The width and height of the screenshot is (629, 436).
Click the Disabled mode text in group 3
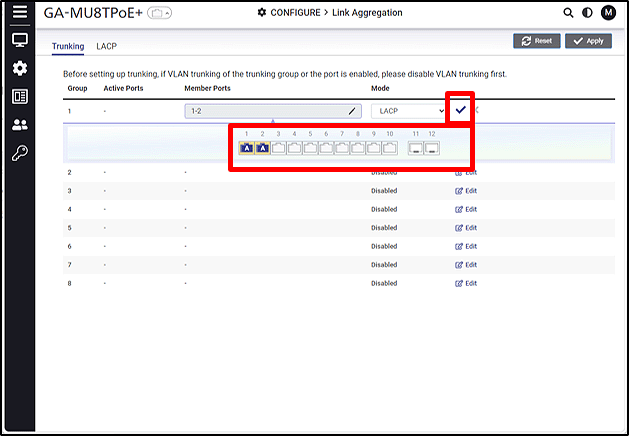384,191
